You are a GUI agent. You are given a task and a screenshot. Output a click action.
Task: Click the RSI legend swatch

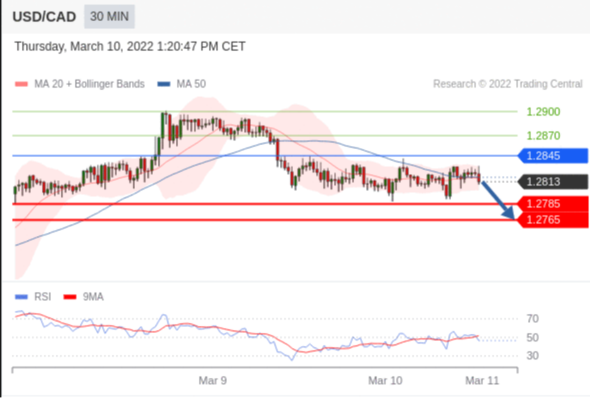pos(21,297)
